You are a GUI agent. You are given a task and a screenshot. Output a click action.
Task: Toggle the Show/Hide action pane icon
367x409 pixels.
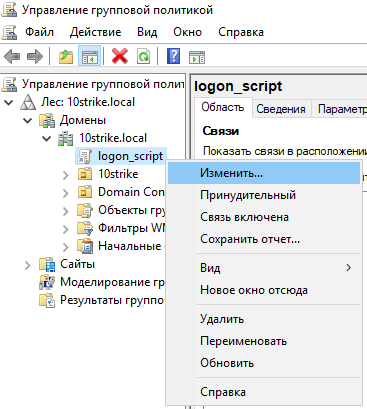coord(197,57)
